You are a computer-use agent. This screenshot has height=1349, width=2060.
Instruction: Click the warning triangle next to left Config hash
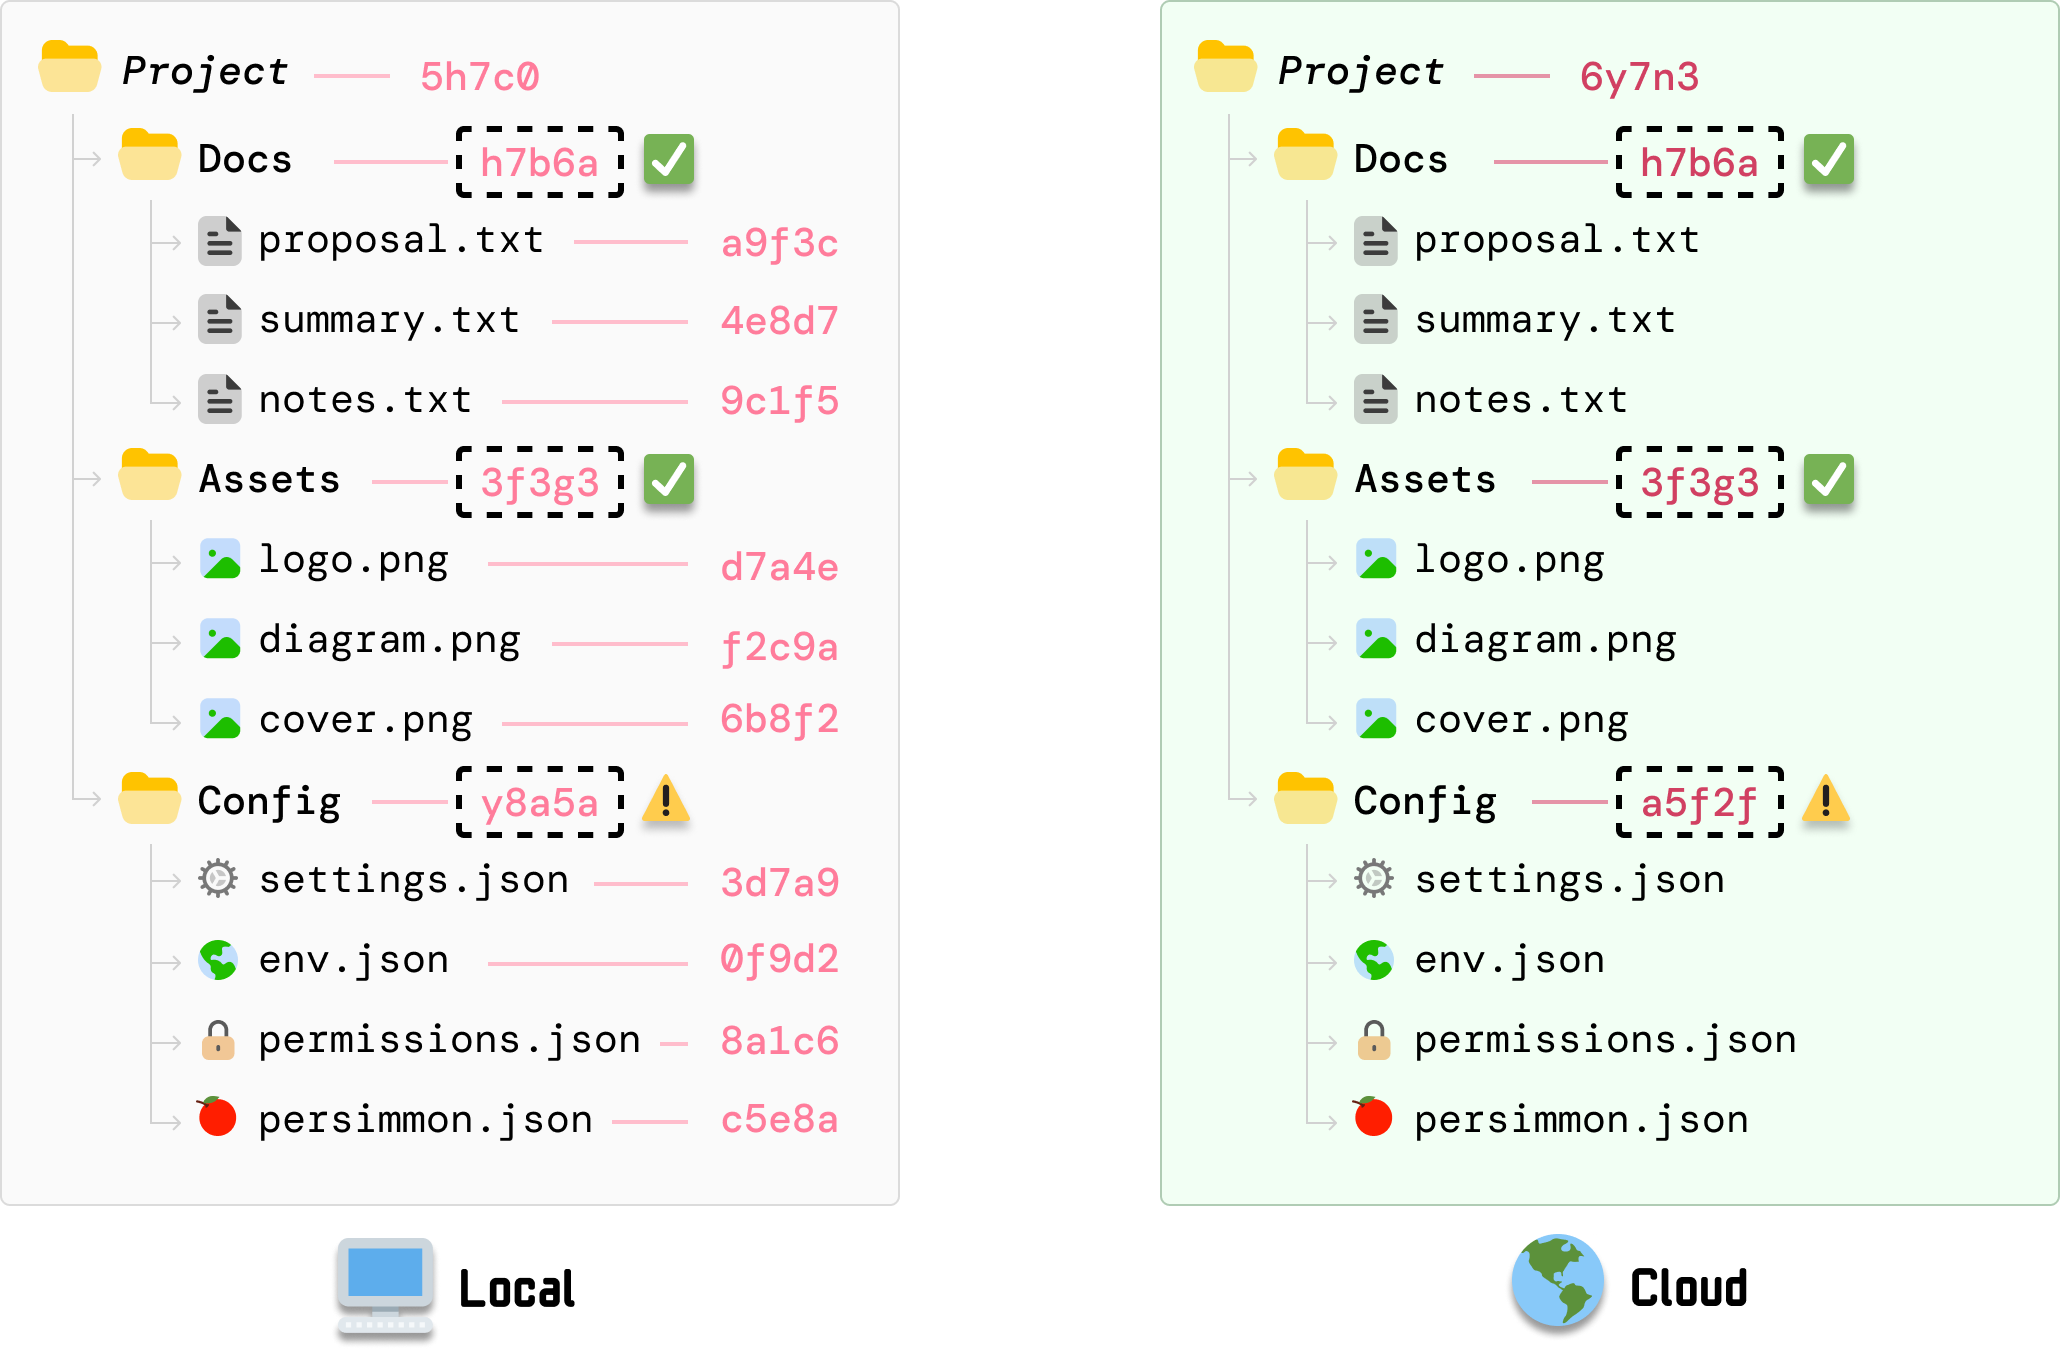[666, 800]
